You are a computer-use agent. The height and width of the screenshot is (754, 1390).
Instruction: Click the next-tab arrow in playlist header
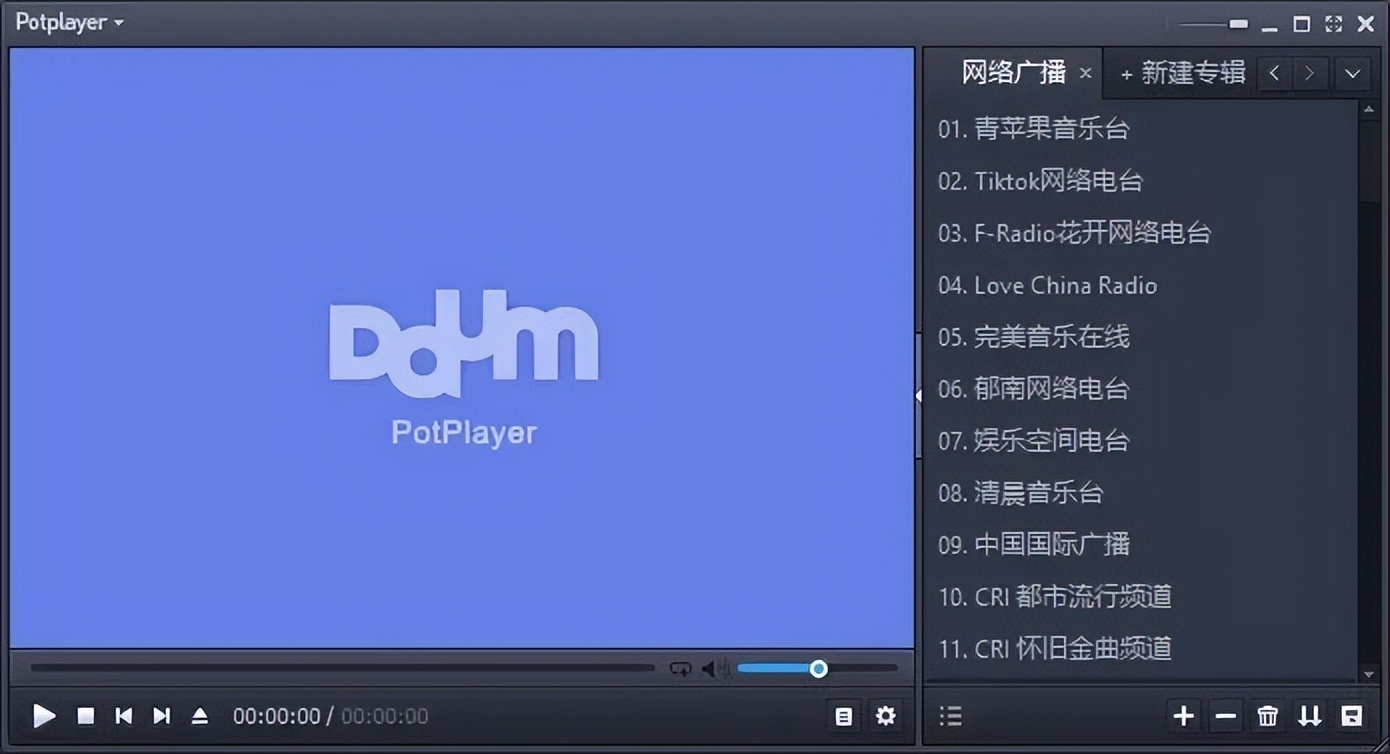pos(1310,73)
